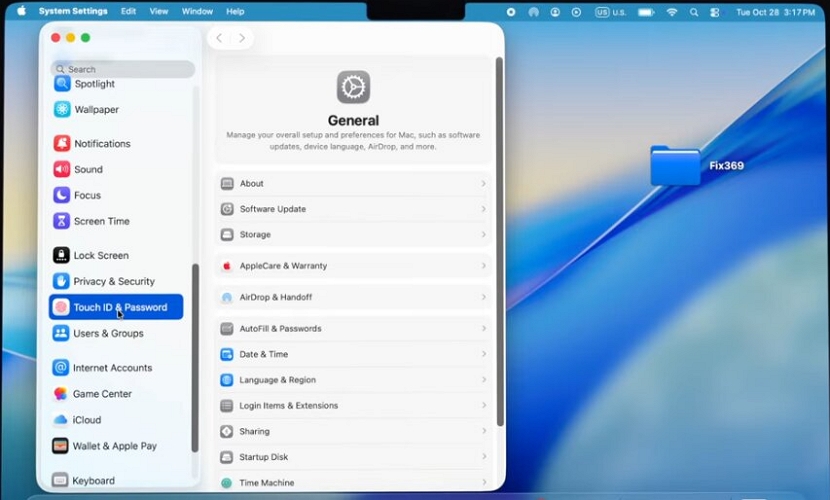Click the Time Machine row chevron

[x=483, y=482]
